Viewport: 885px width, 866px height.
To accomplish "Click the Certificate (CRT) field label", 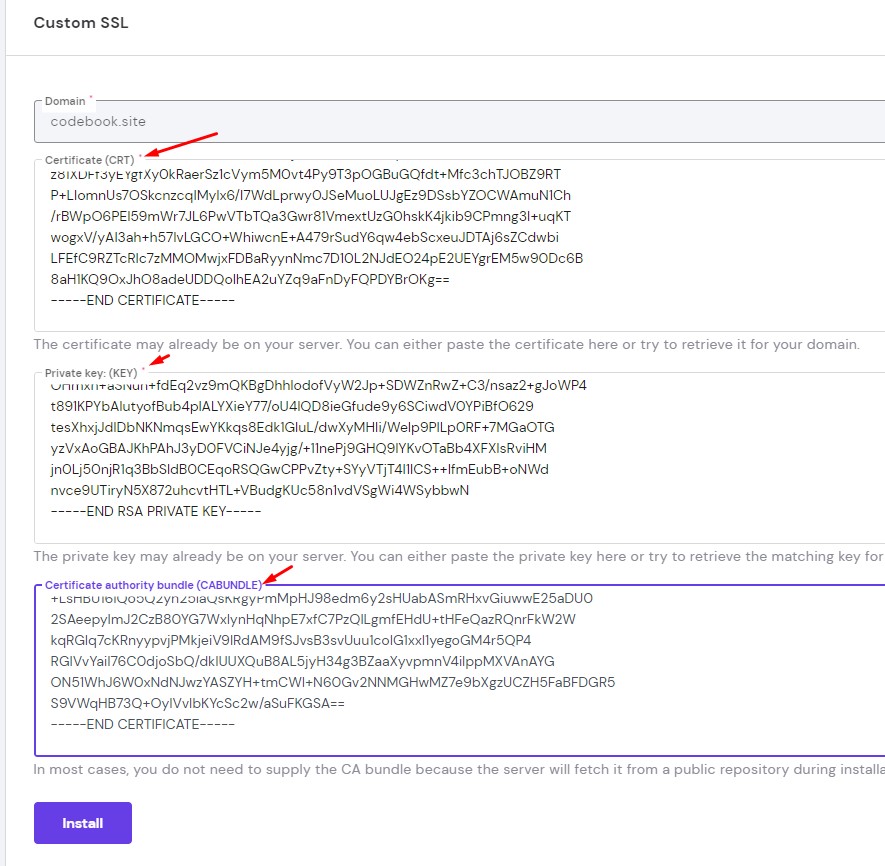I will (89, 160).
